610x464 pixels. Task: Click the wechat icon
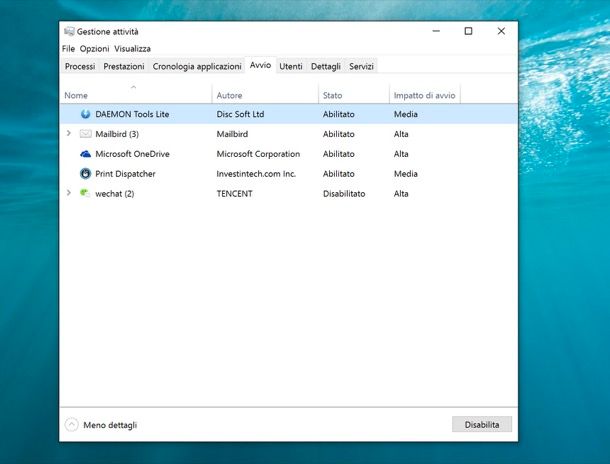point(85,193)
